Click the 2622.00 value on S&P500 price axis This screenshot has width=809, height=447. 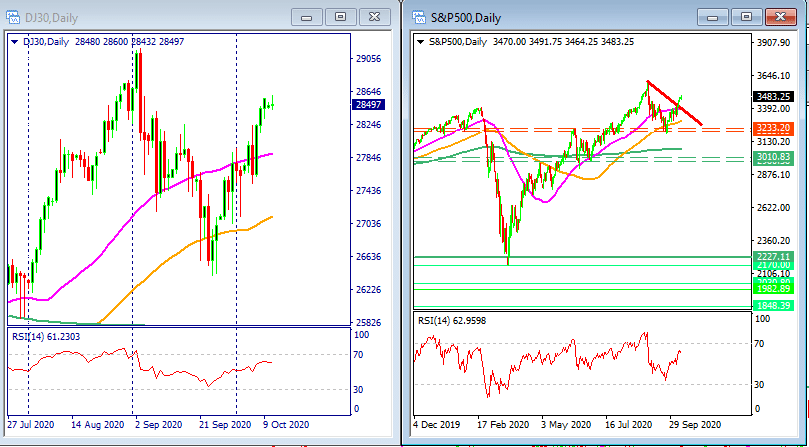point(772,207)
